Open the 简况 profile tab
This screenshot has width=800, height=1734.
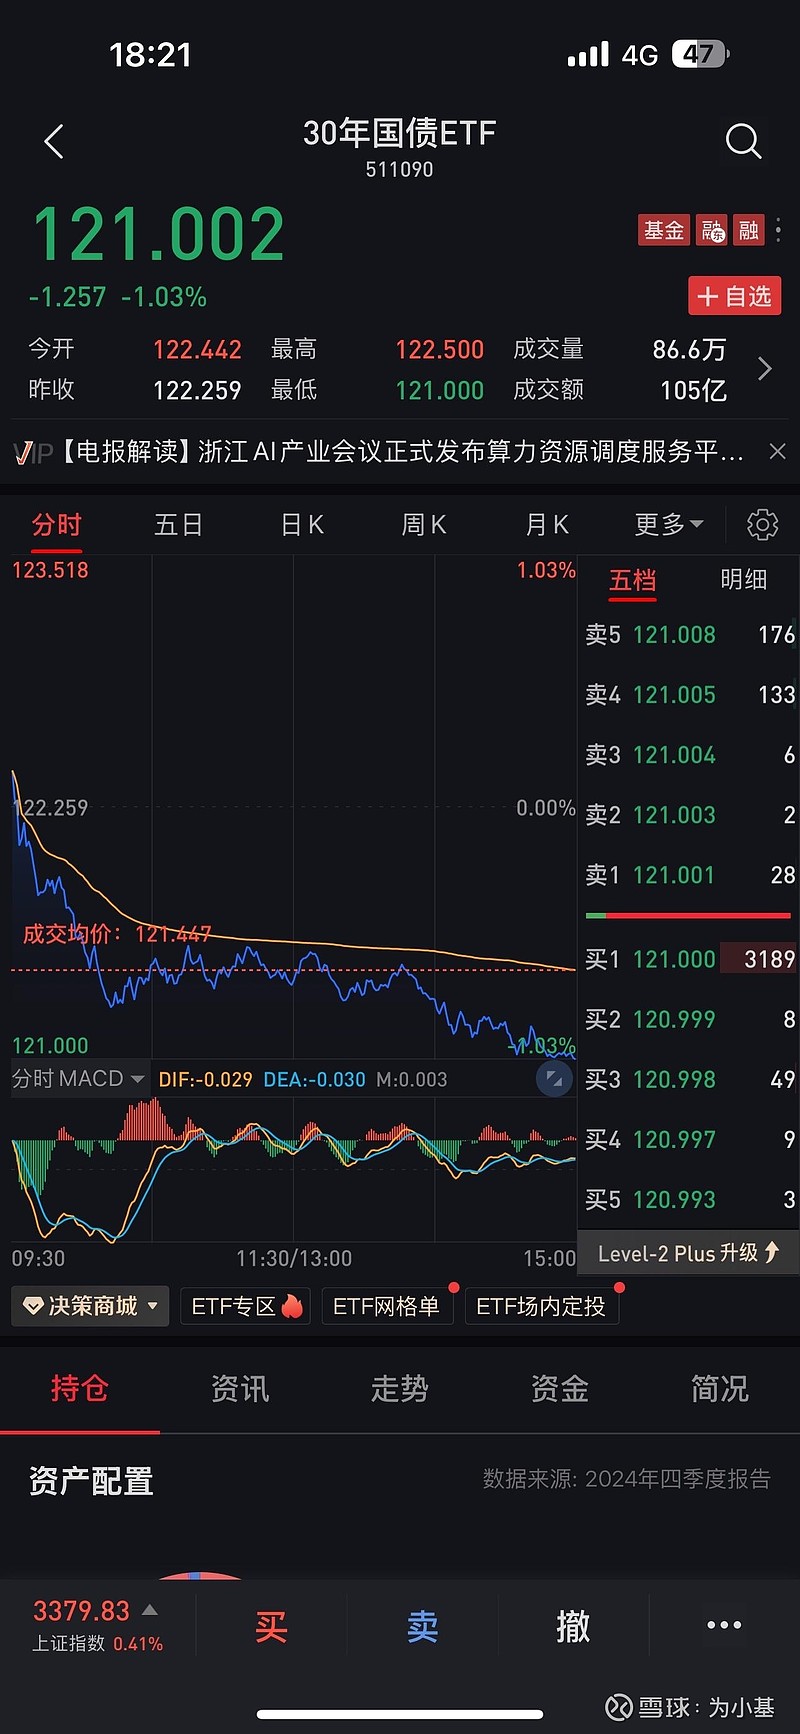pos(720,1388)
